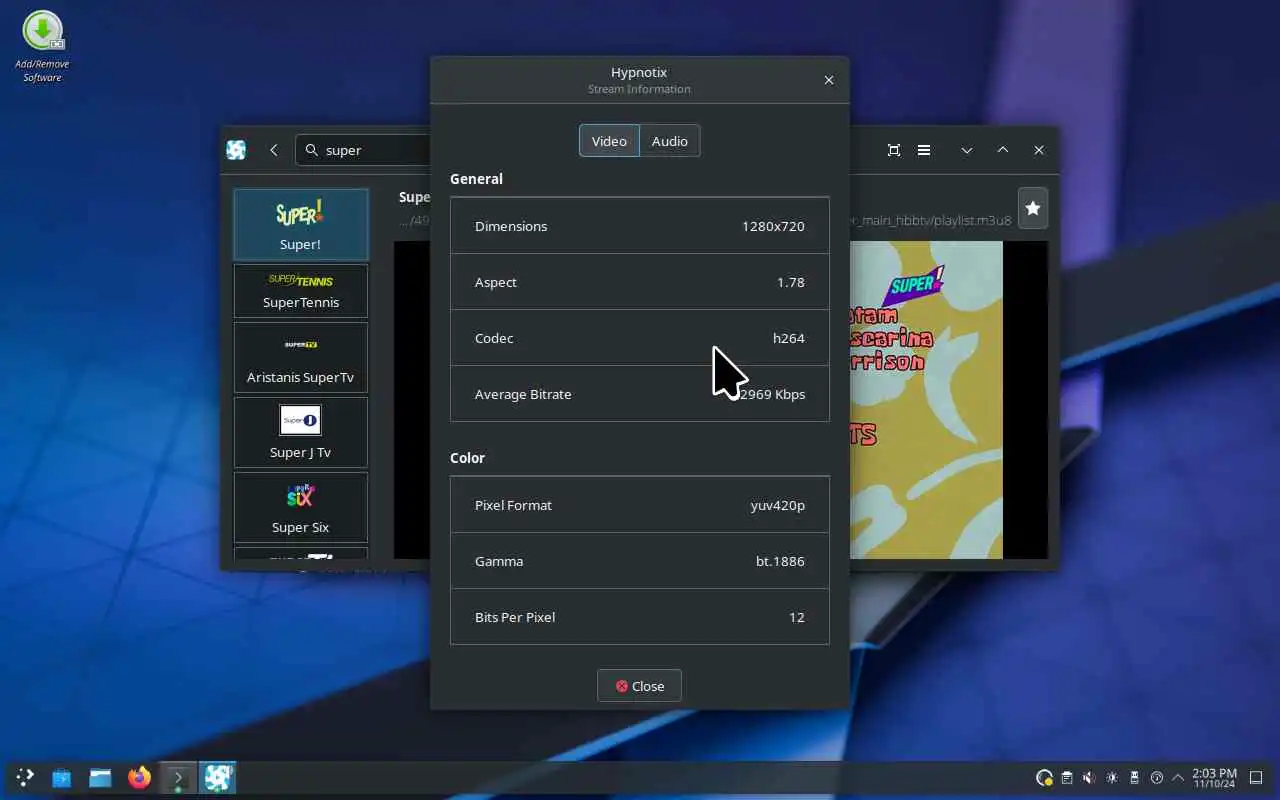
Task: Click the Codec h264 row
Action: click(640, 338)
